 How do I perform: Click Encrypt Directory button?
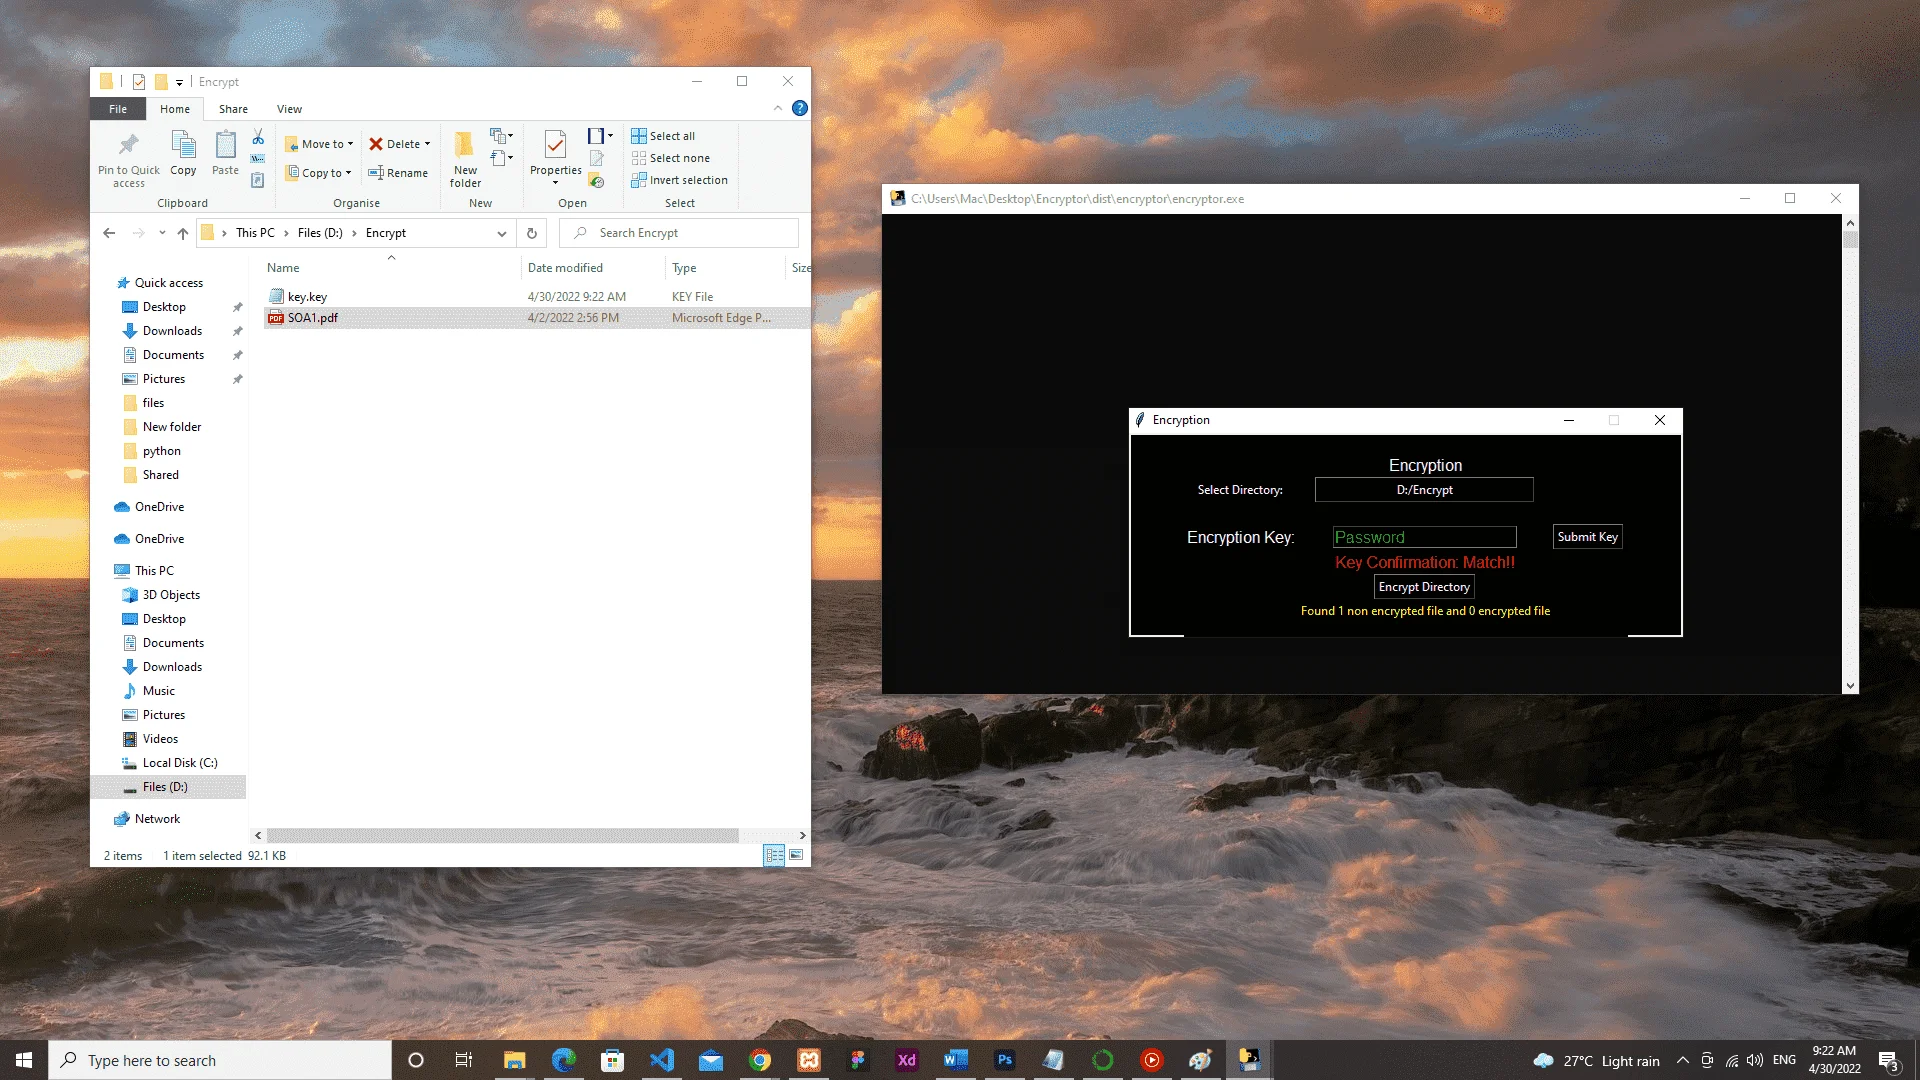coord(1424,587)
